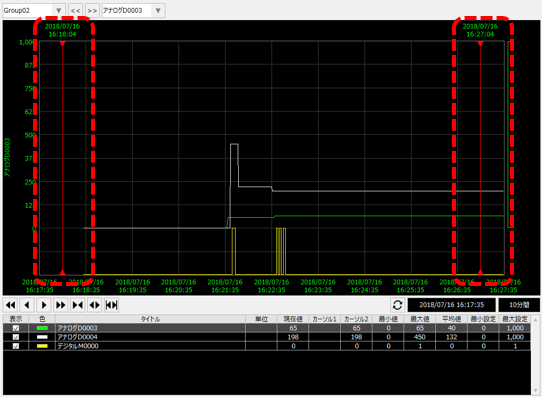Viewport: 543px width, 397px height.
Task: Toggle display checkbox for デジタルM0000
Action: point(16,346)
